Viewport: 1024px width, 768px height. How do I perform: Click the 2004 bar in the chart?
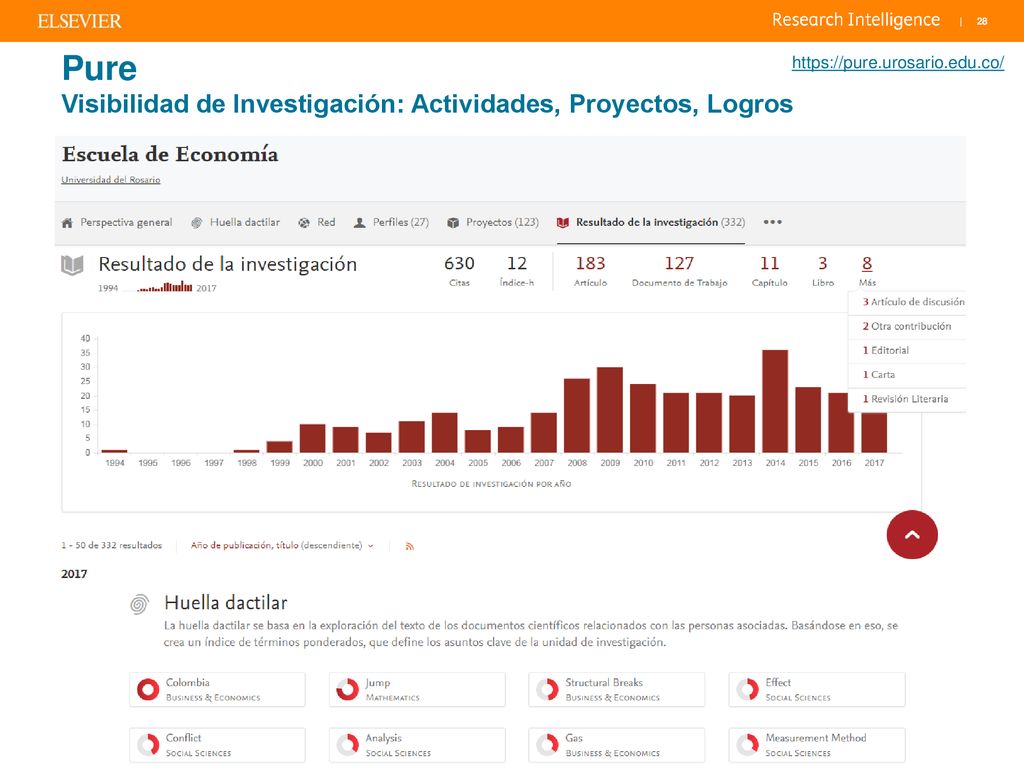point(445,432)
